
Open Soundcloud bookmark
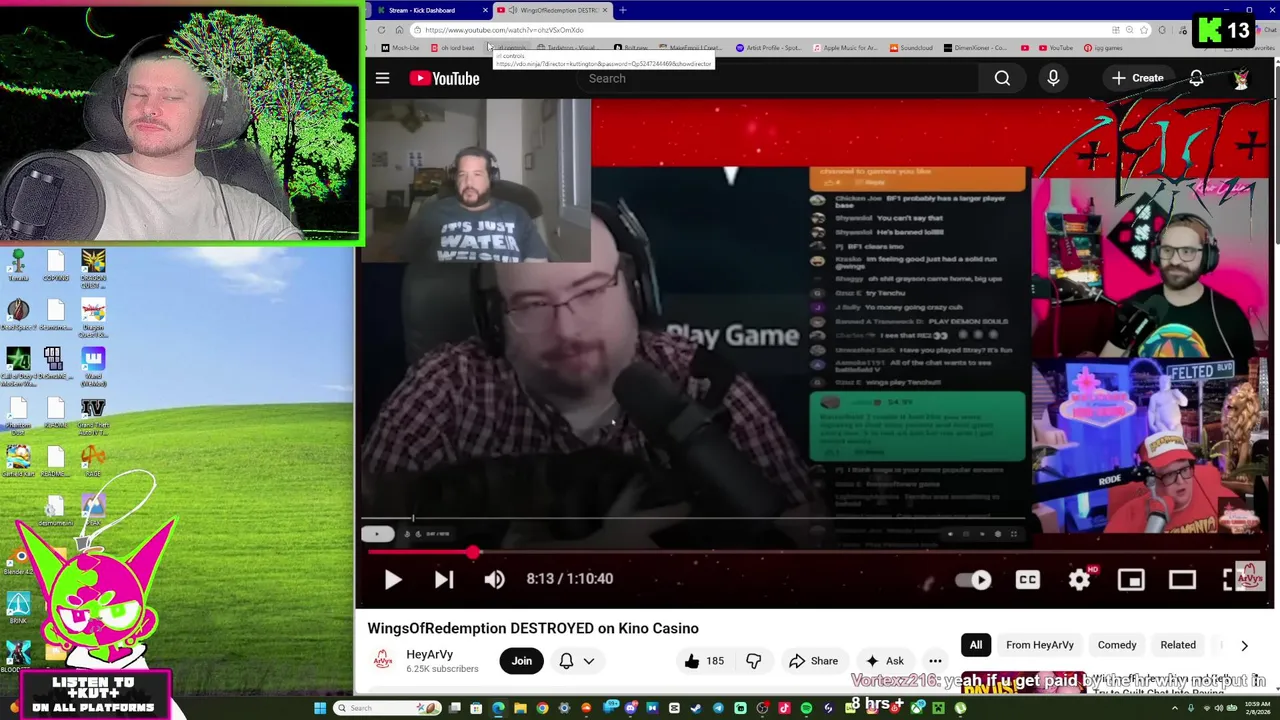912,48
